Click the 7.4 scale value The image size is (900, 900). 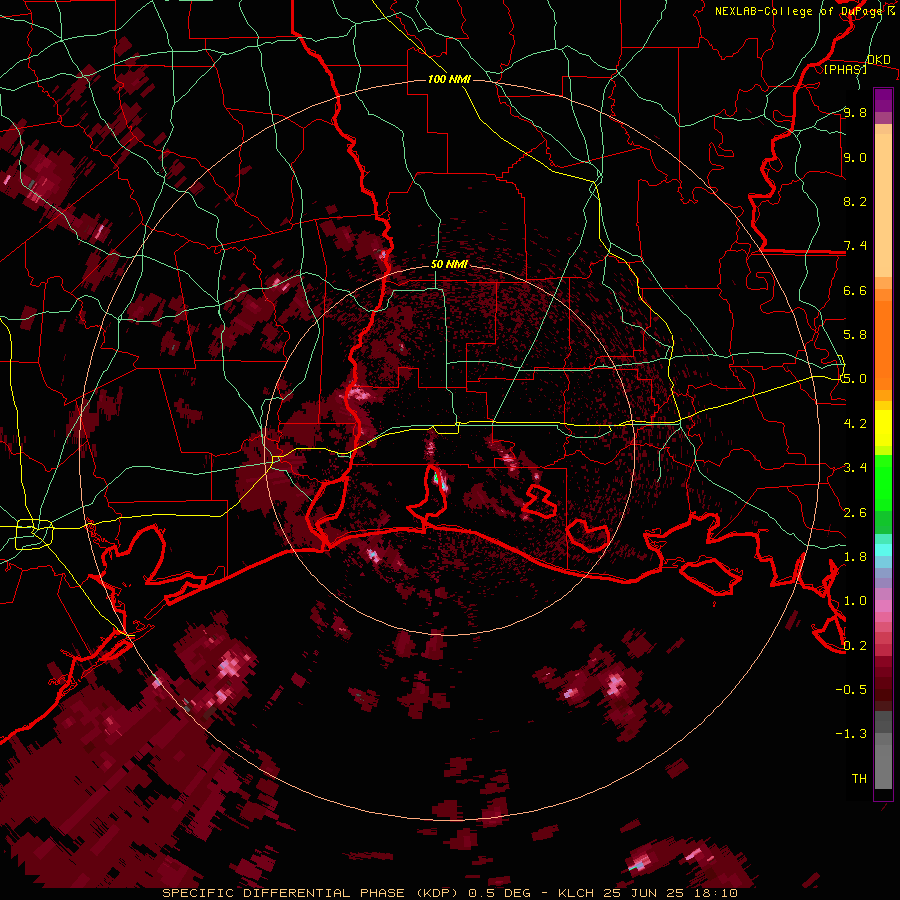[855, 246]
